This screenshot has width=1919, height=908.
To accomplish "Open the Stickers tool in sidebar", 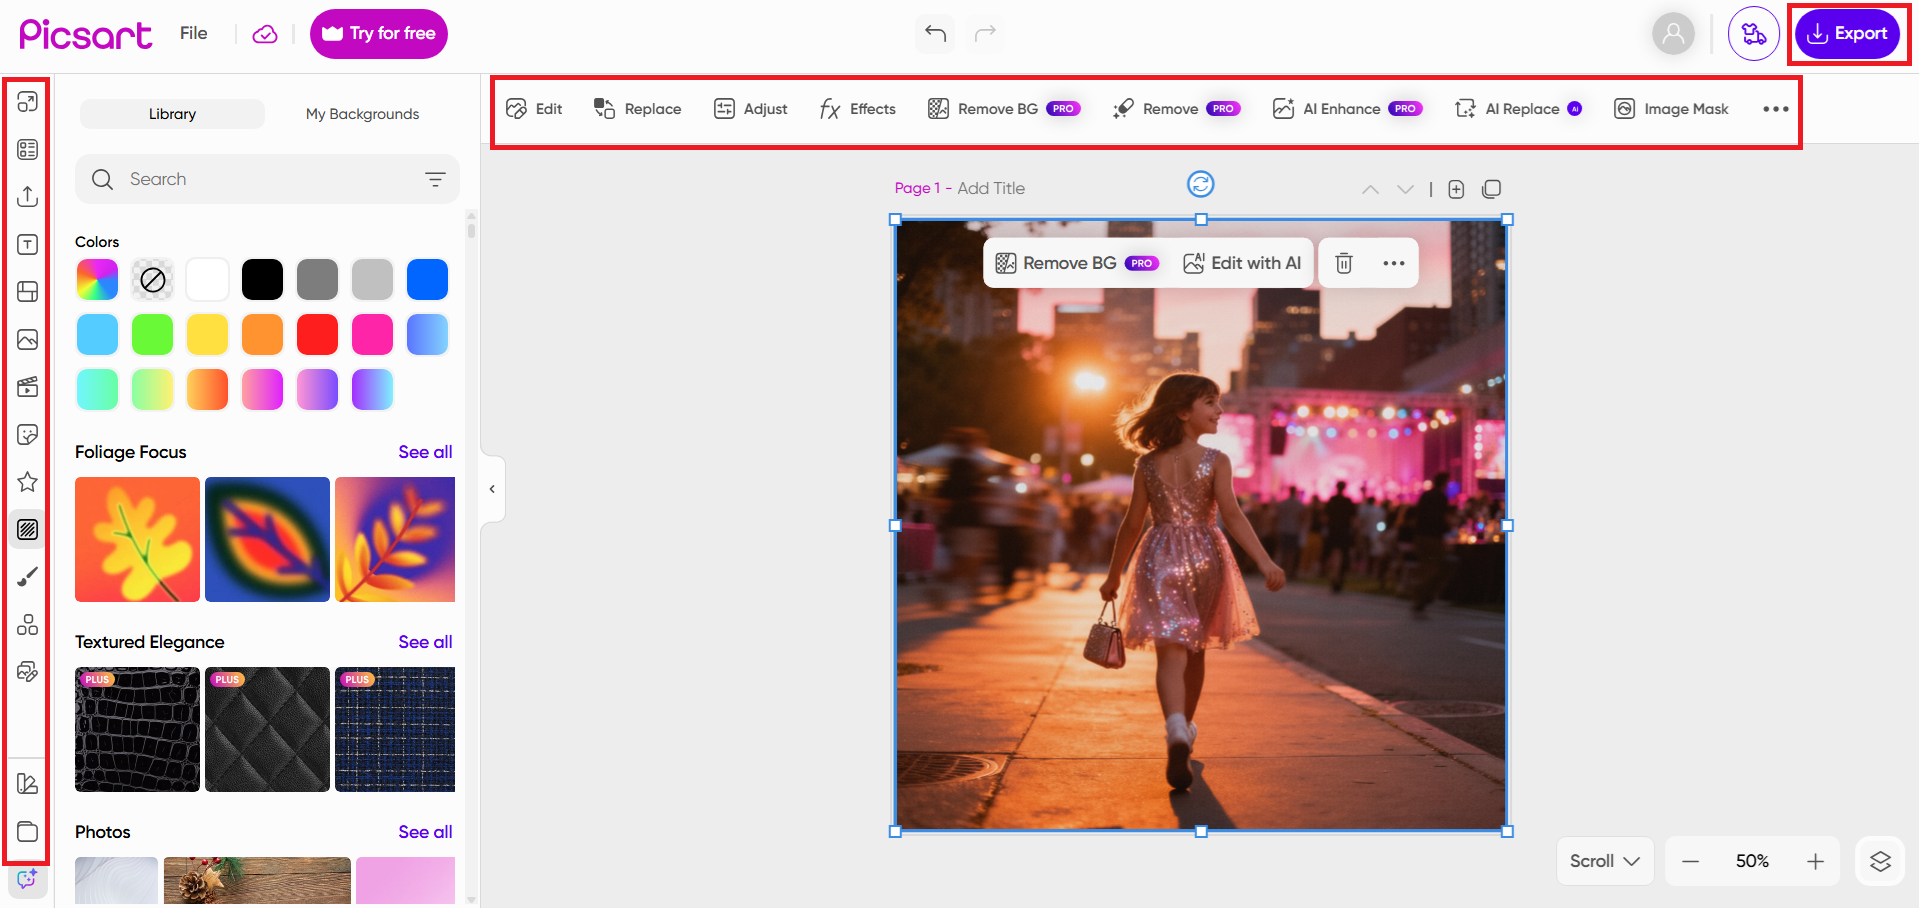I will (28, 435).
